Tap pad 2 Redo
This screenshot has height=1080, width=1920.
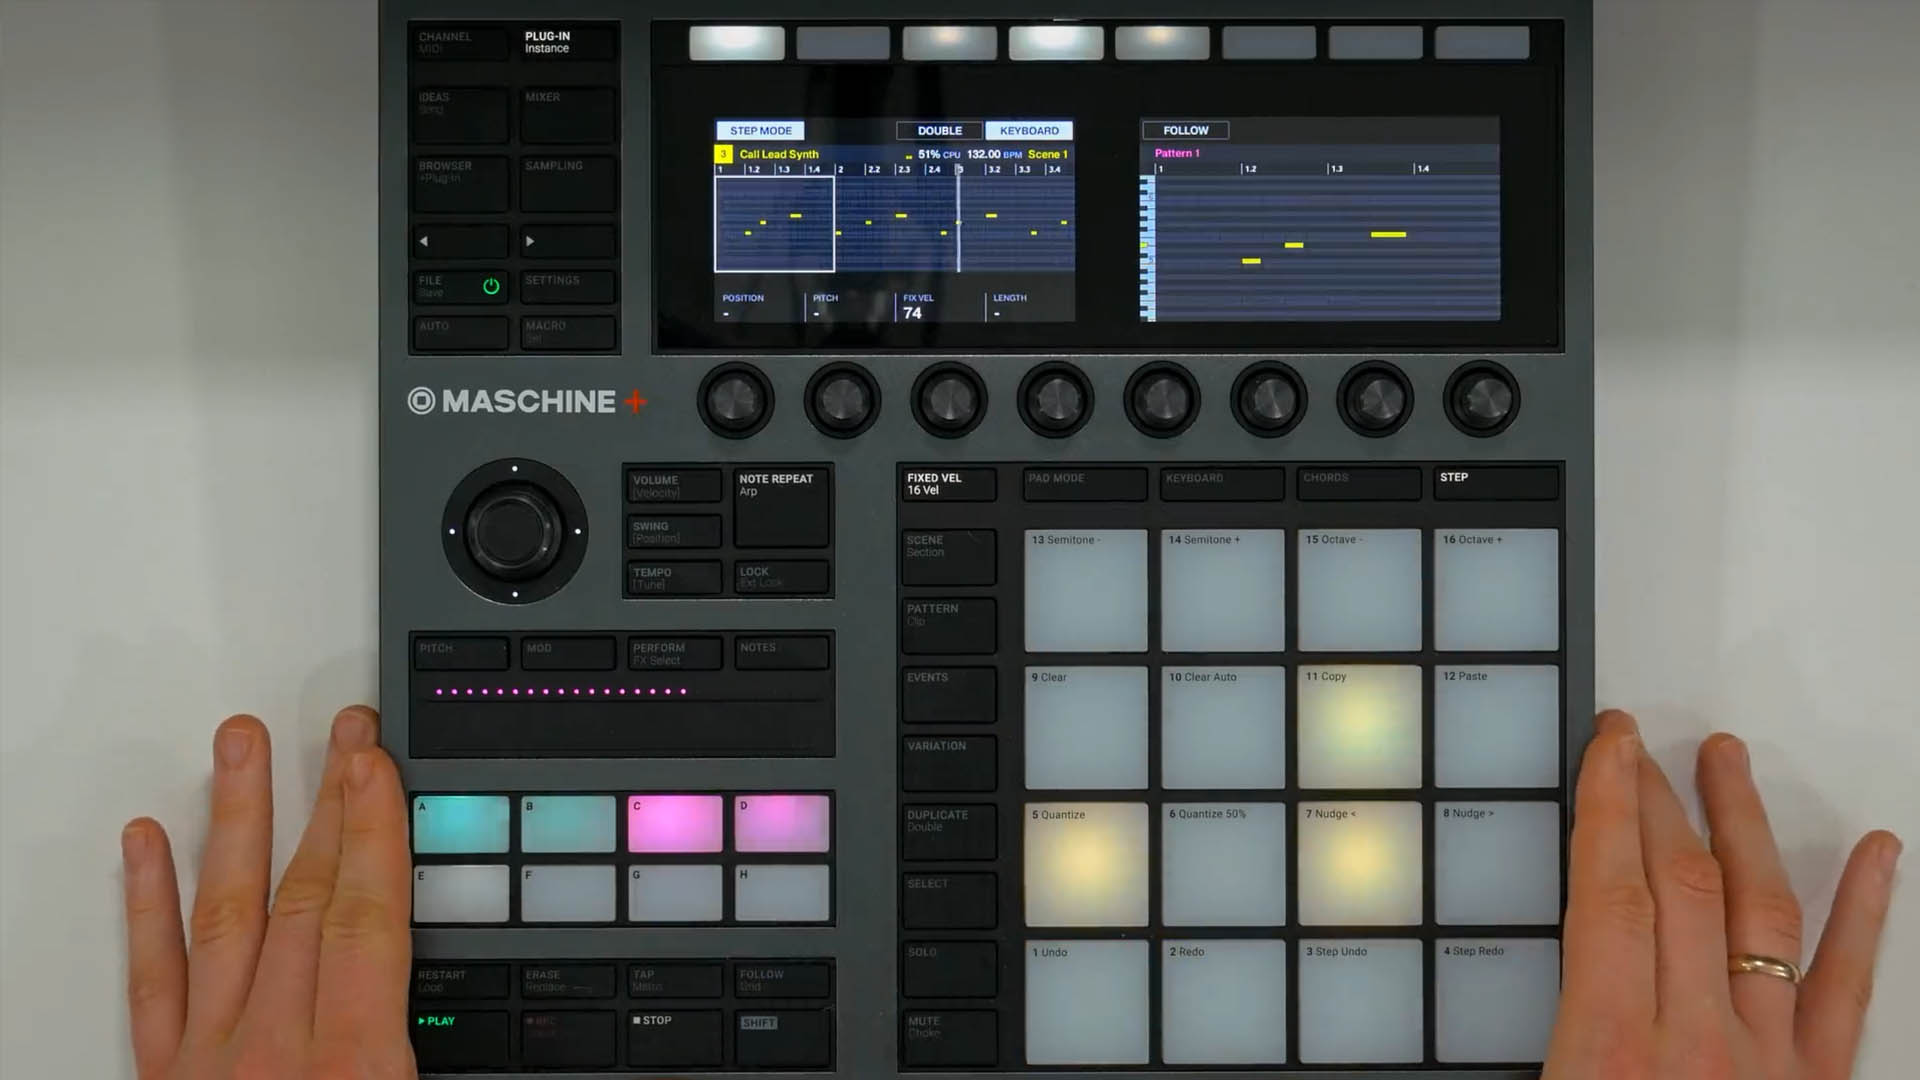pos(1223,1001)
